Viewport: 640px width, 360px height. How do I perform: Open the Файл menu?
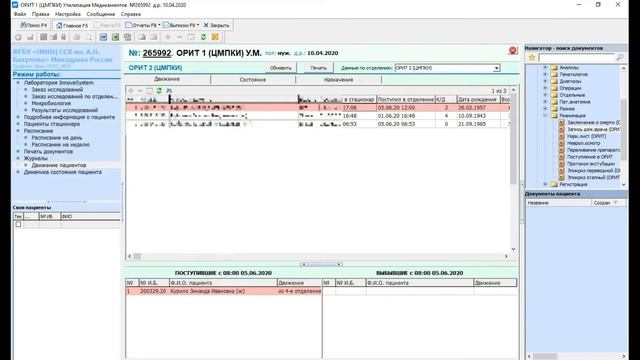(x=20, y=14)
